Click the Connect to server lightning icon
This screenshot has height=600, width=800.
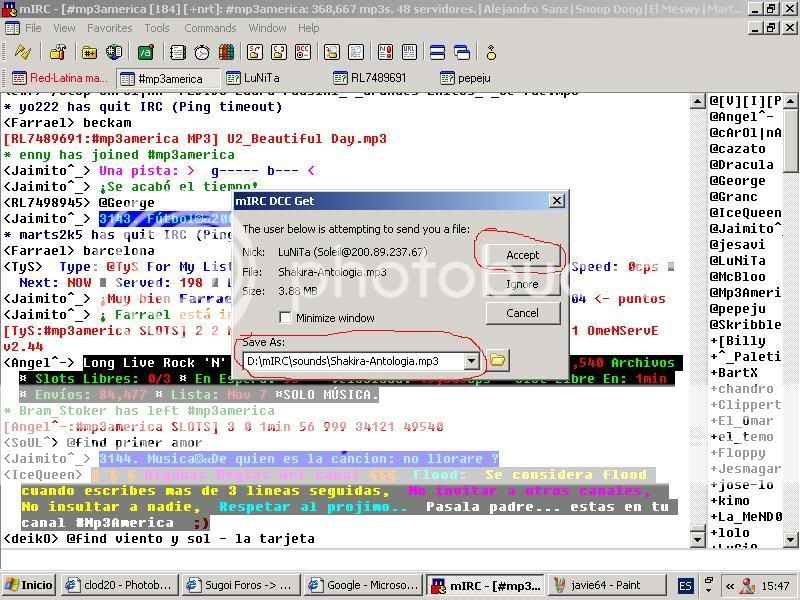tap(22, 52)
